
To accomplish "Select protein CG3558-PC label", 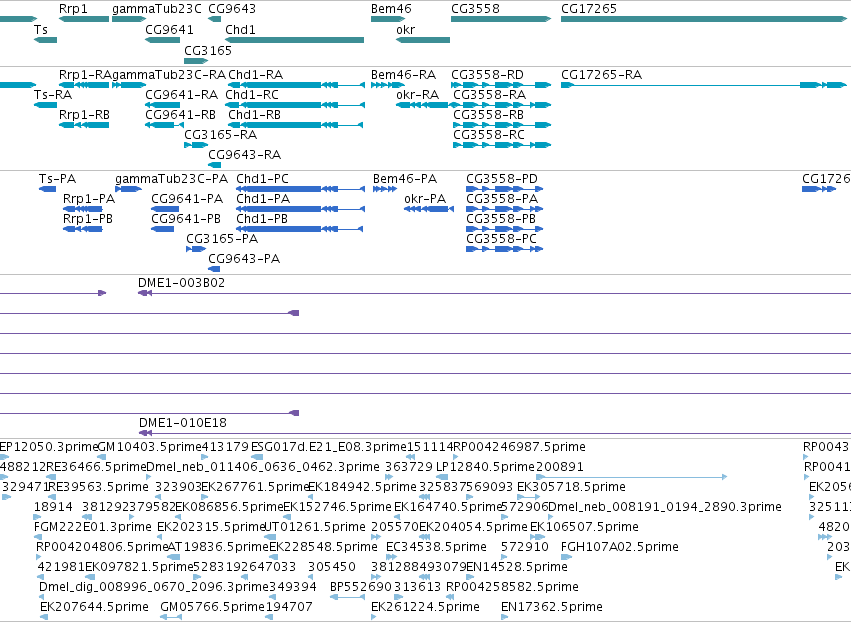I will pyautogui.click(x=501, y=239).
